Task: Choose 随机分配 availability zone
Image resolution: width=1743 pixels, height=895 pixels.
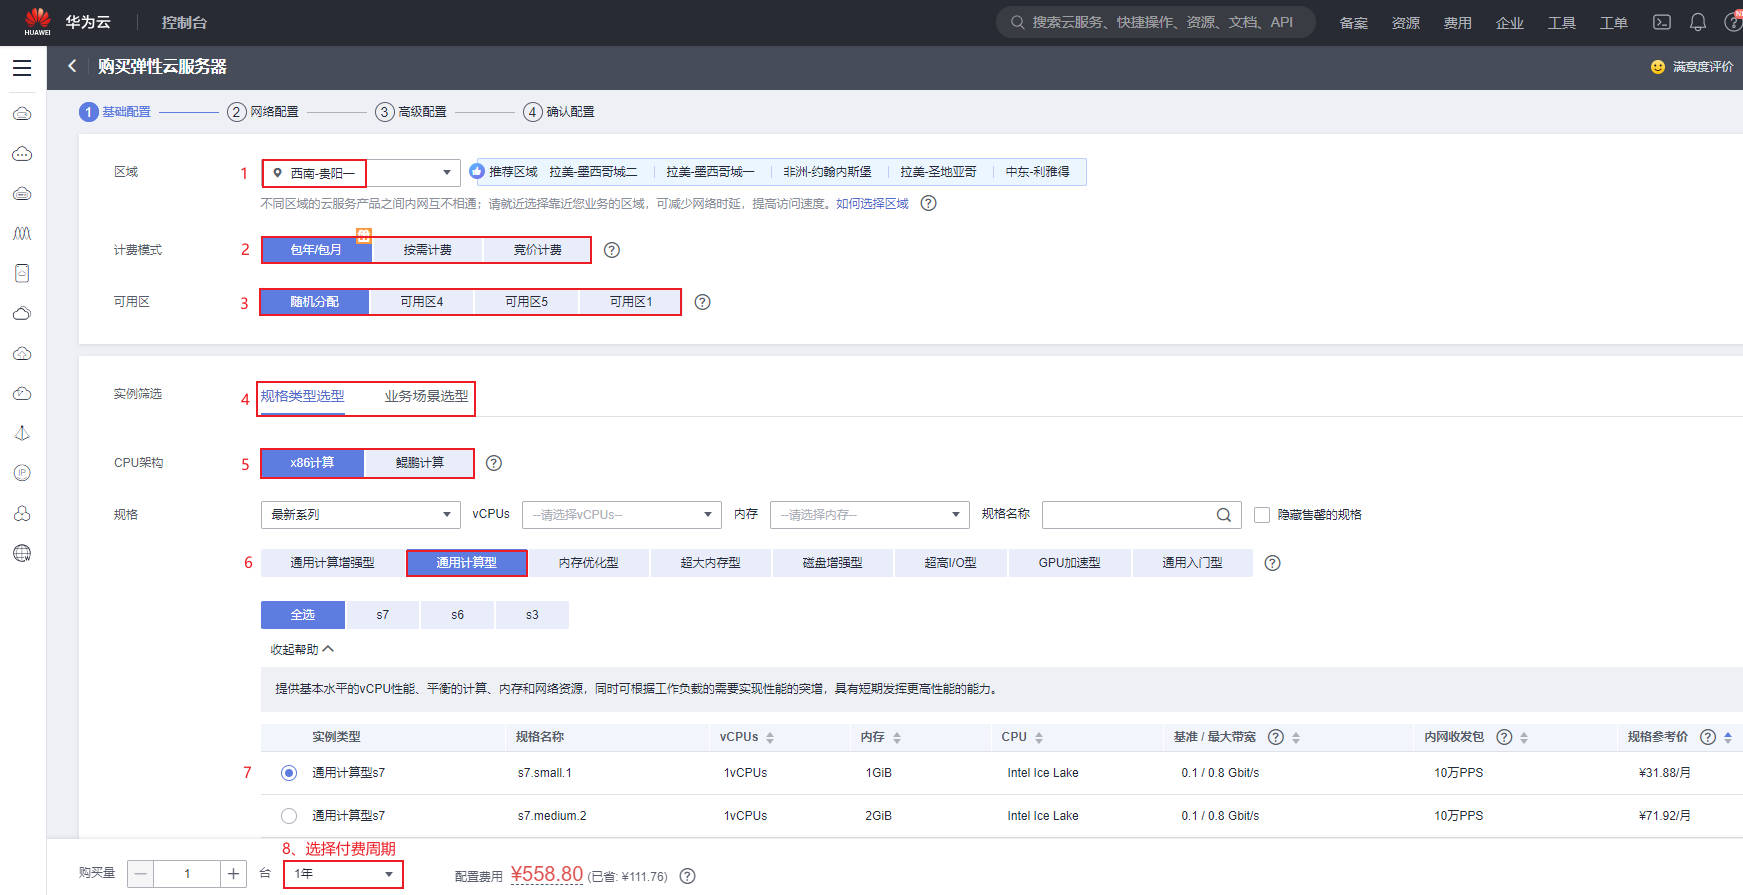Action: [x=315, y=302]
